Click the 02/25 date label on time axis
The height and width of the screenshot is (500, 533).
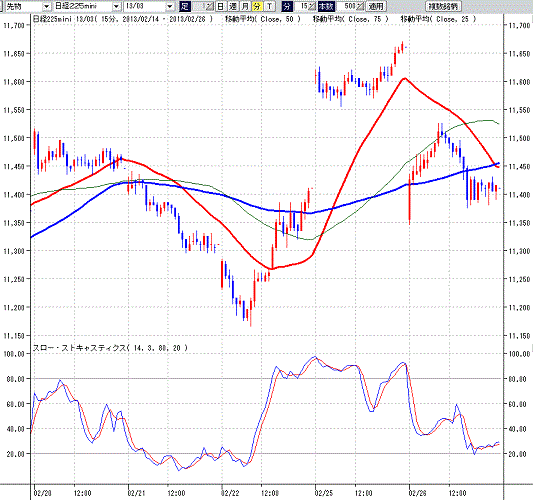coord(324,493)
